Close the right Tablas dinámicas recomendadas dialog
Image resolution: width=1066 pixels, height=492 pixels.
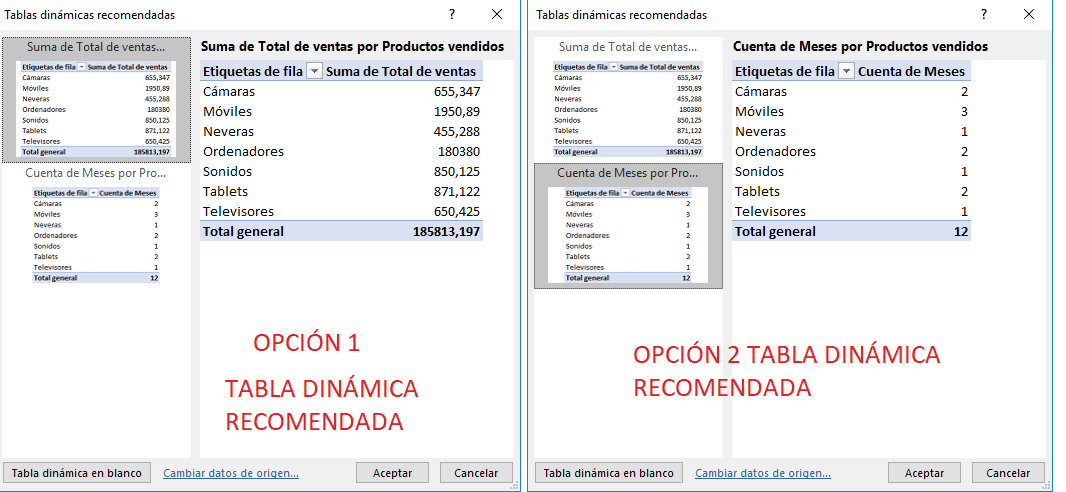pos(1029,14)
